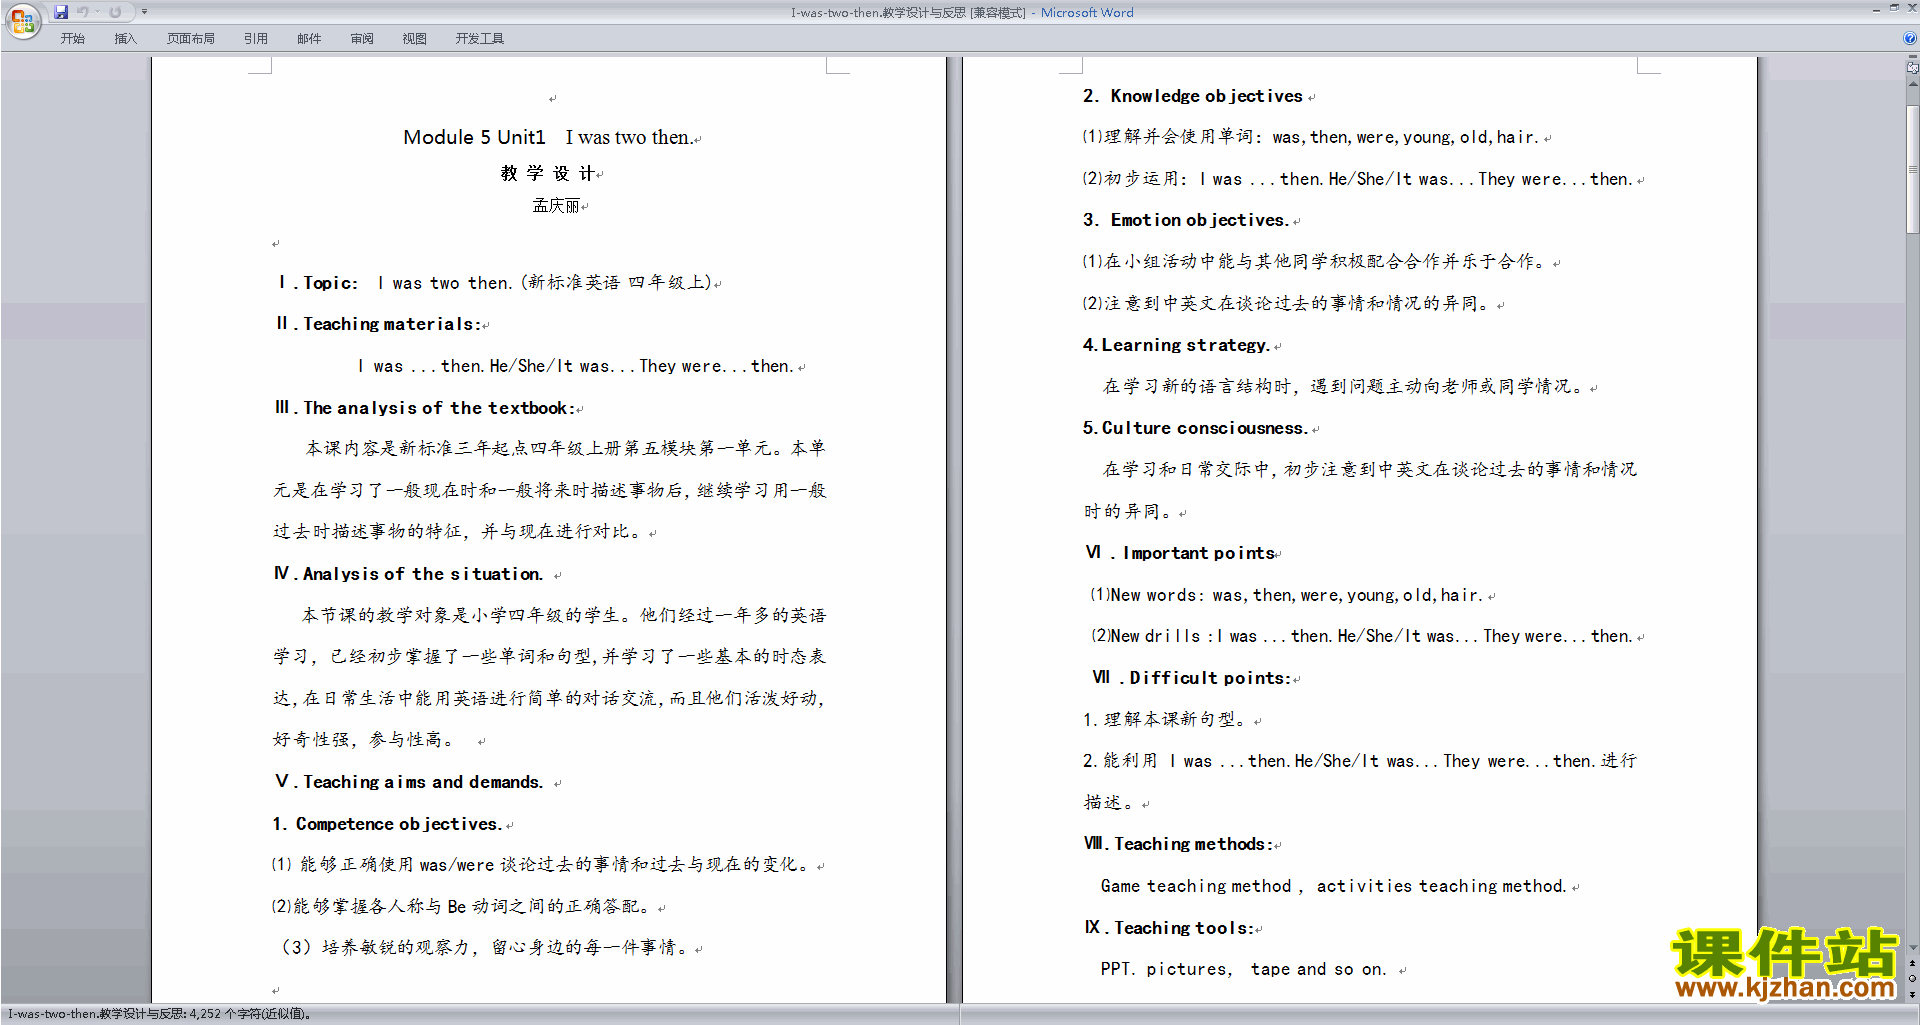Click the line '3. Emotion objectives.'
1920x1025 pixels.
[1186, 220]
